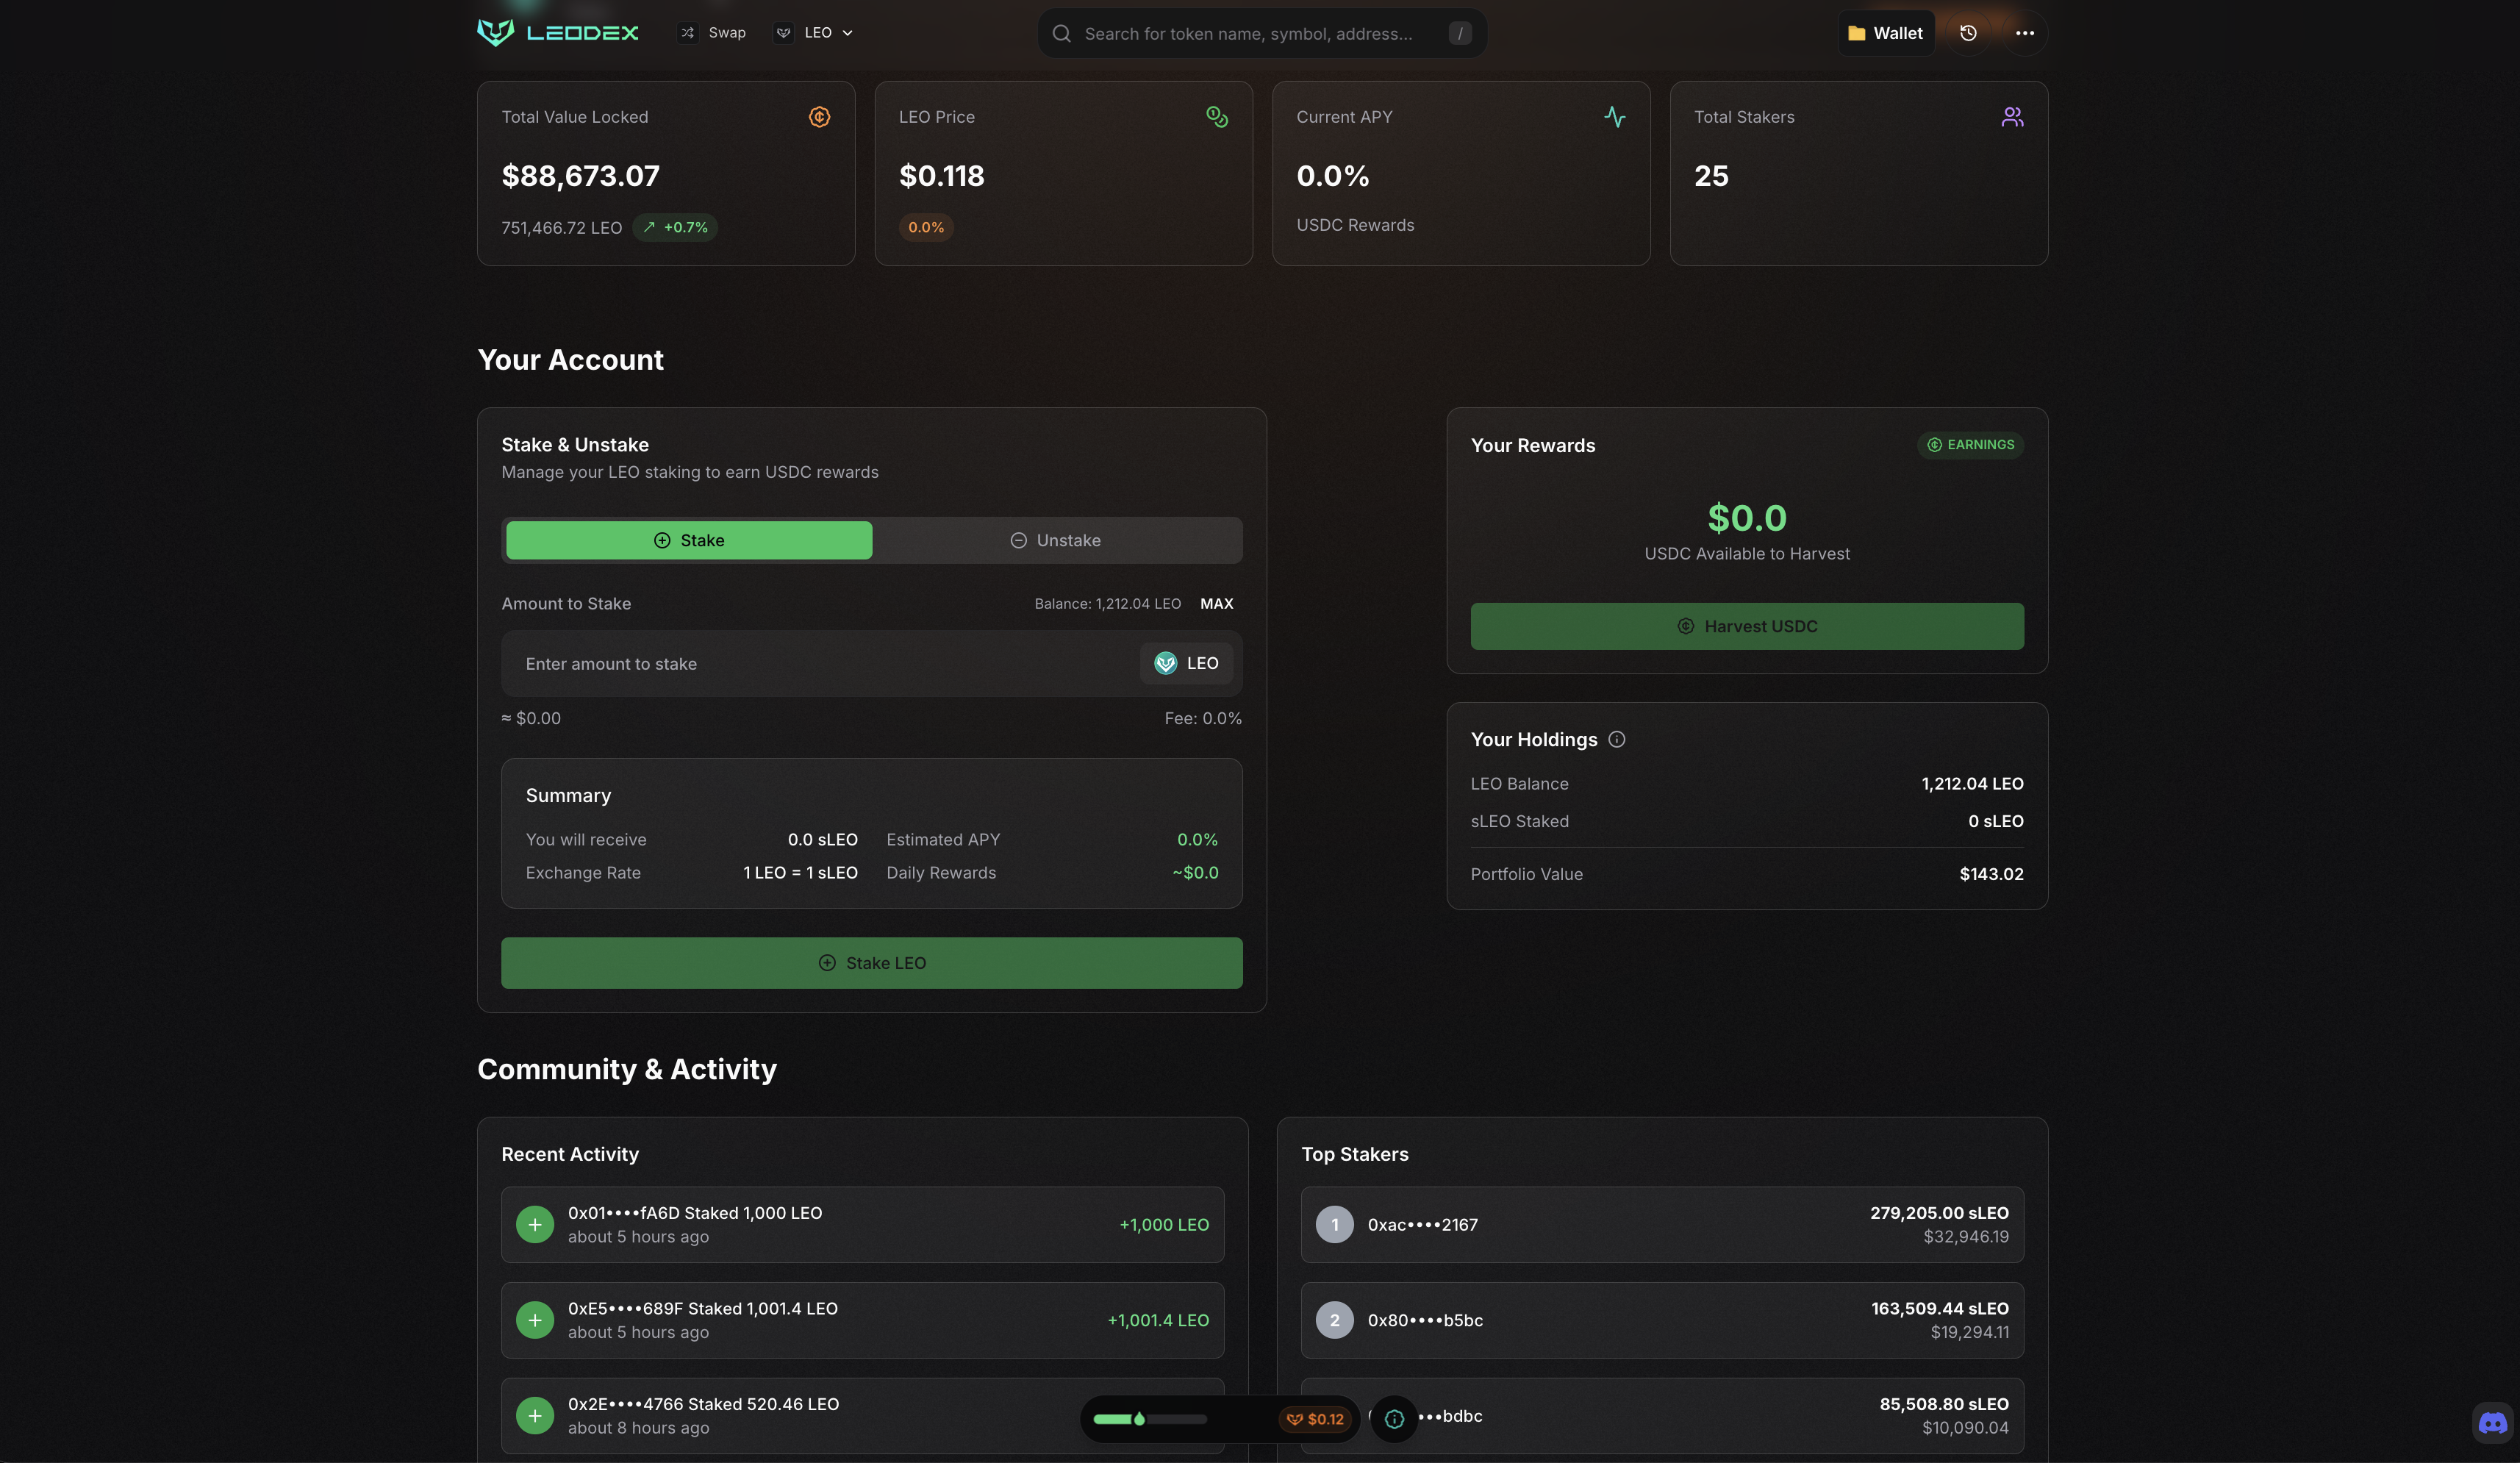Open the Wallet panel
This screenshot has height=1463, width=2520.
[1885, 33]
